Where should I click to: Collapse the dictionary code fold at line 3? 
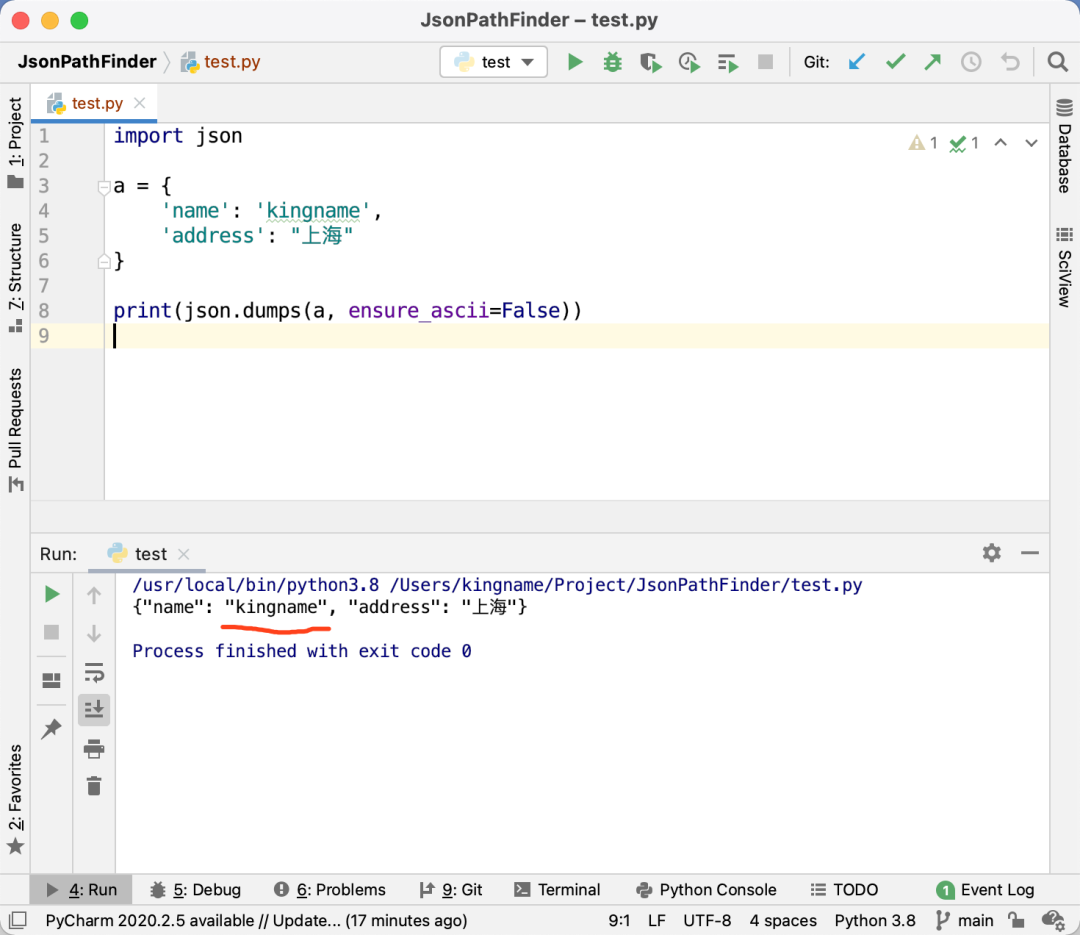[104, 186]
